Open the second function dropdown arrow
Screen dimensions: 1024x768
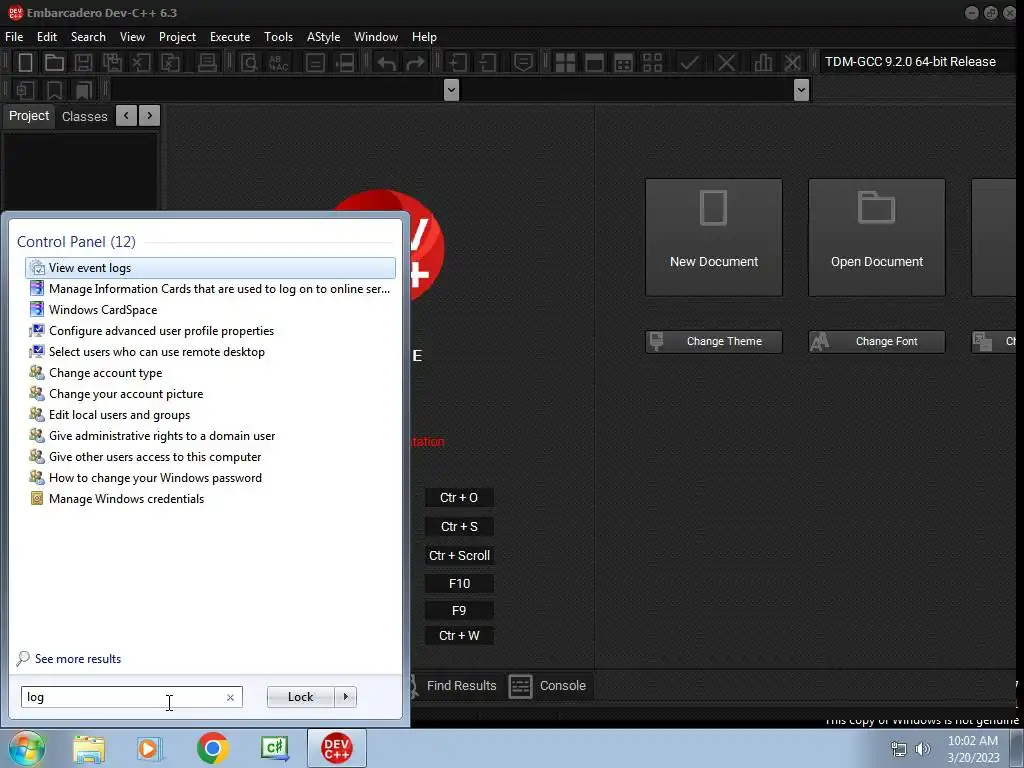pyautogui.click(x=801, y=89)
